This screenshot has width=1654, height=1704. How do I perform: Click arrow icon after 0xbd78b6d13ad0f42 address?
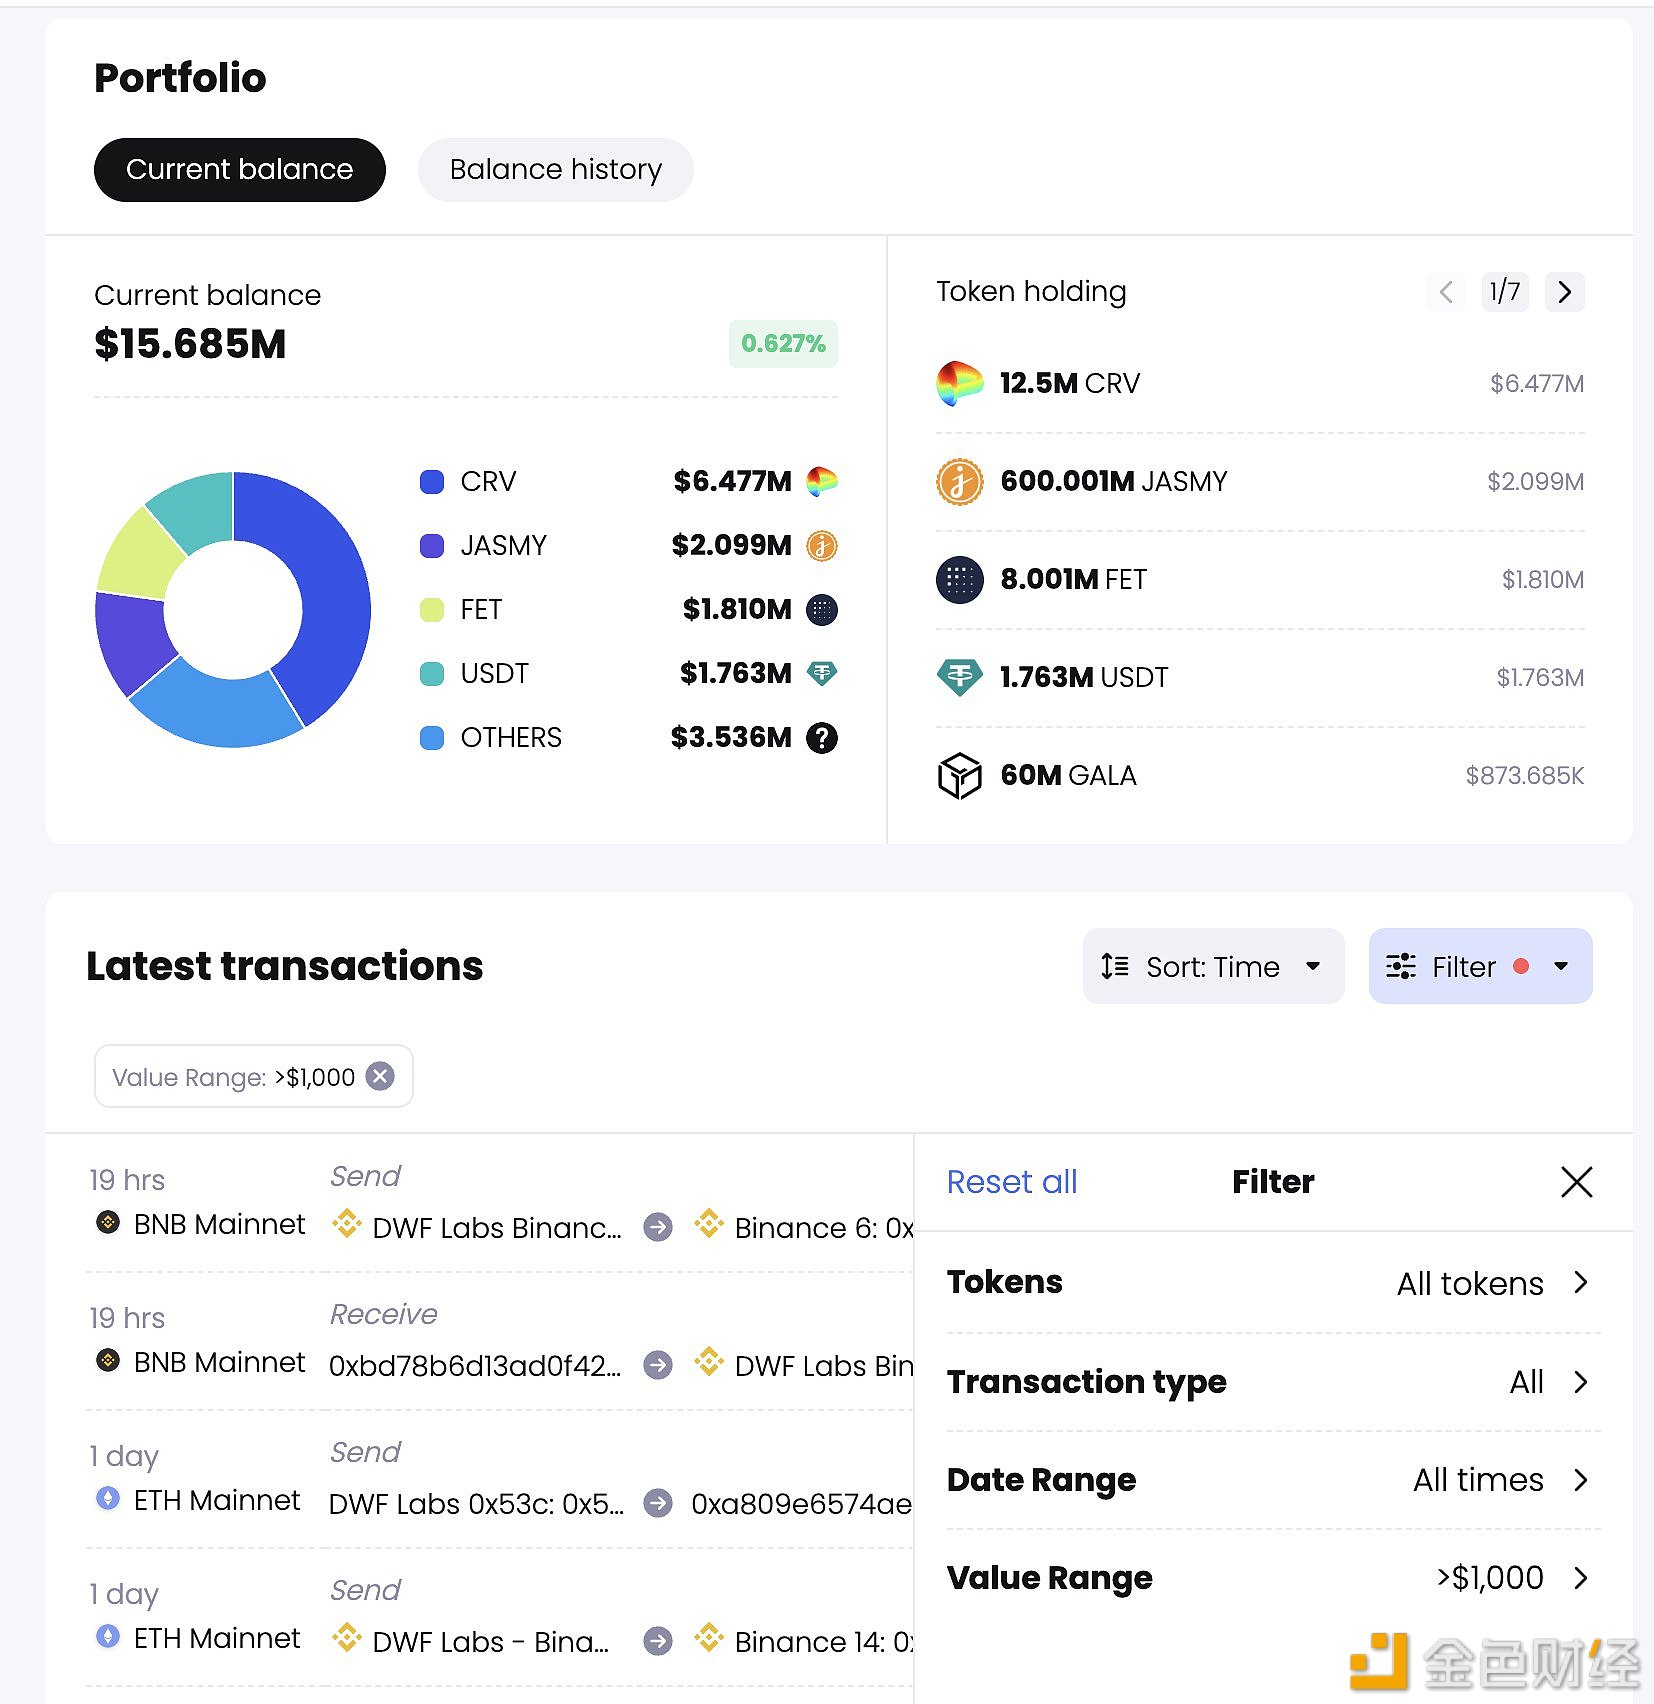(x=658, y=1365)
